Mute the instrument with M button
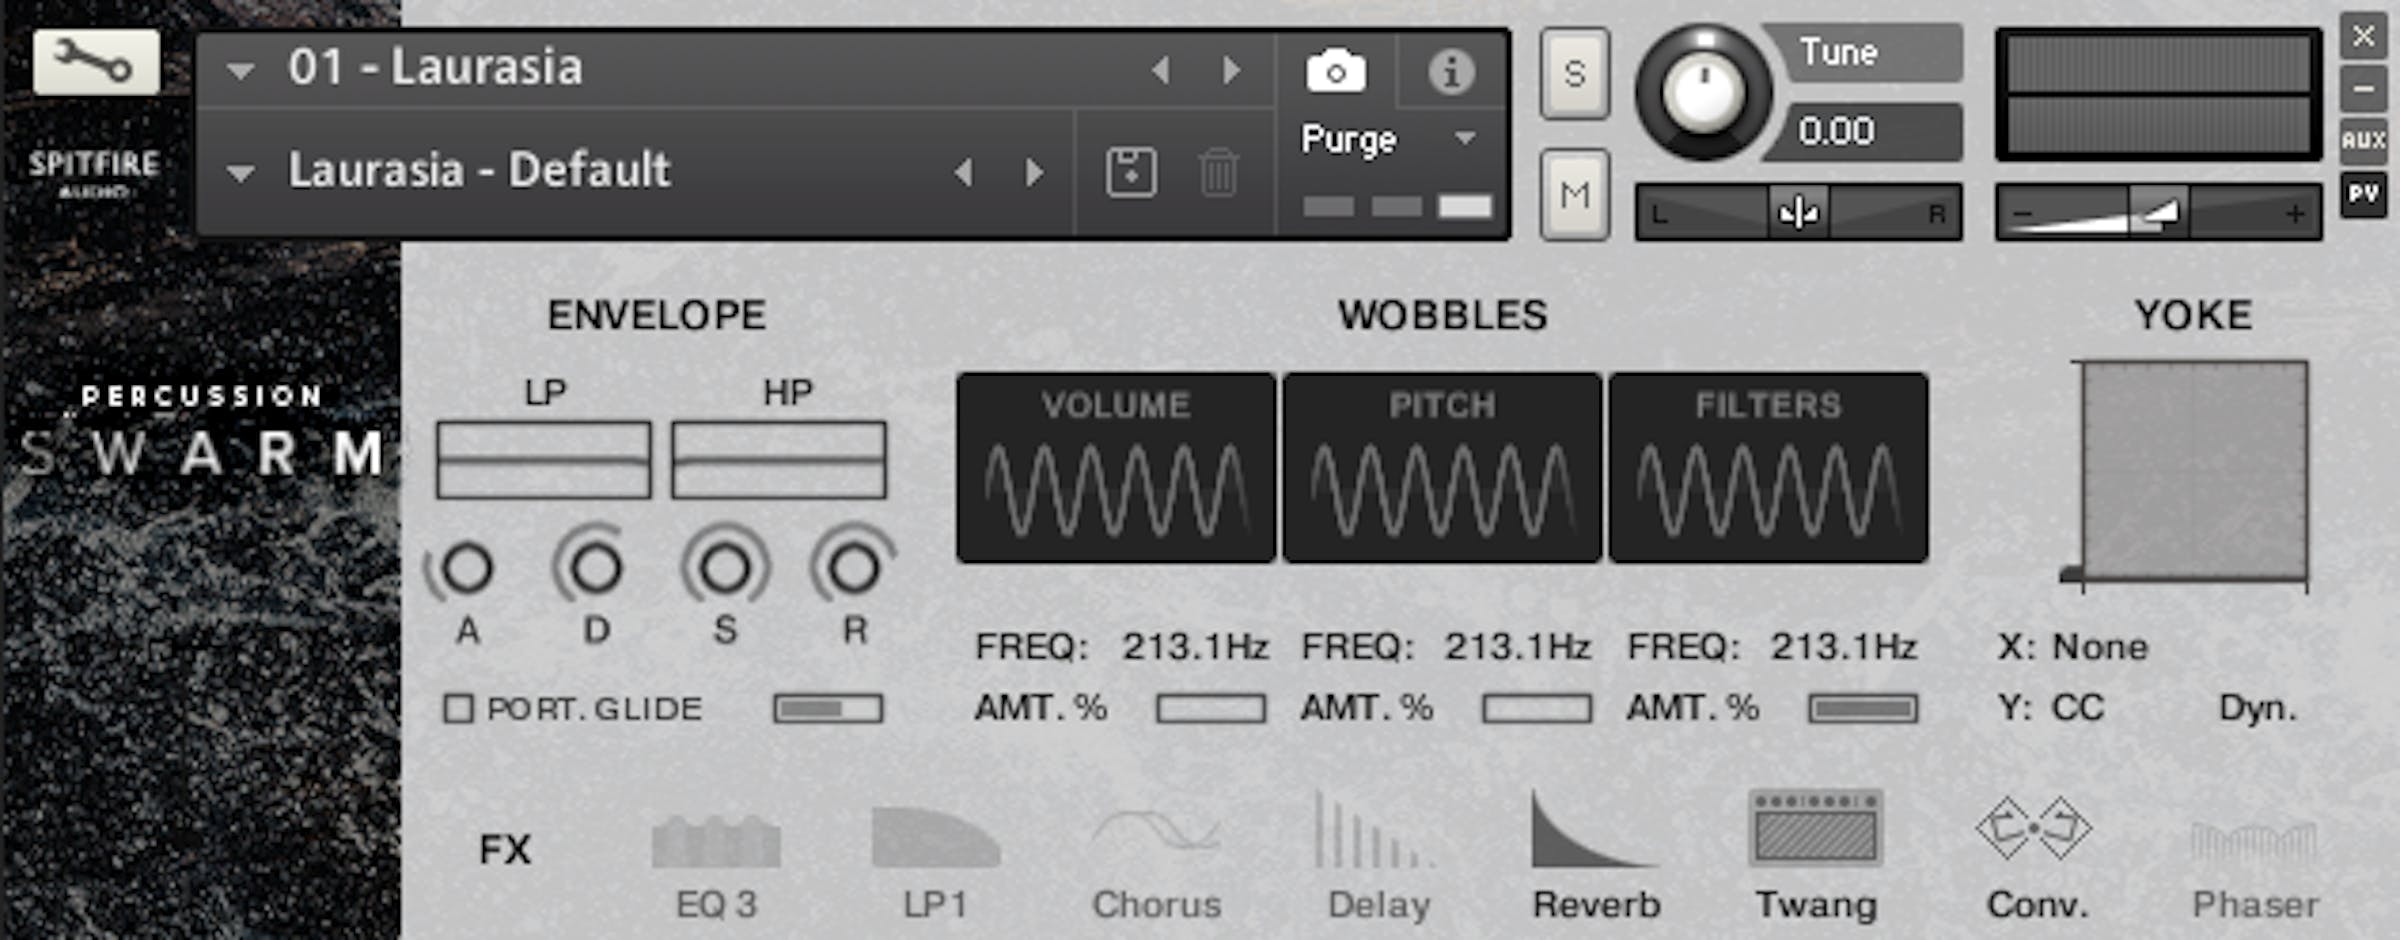The height and width of the screenshot is (940, 2400). click(x=1574, y=195)
